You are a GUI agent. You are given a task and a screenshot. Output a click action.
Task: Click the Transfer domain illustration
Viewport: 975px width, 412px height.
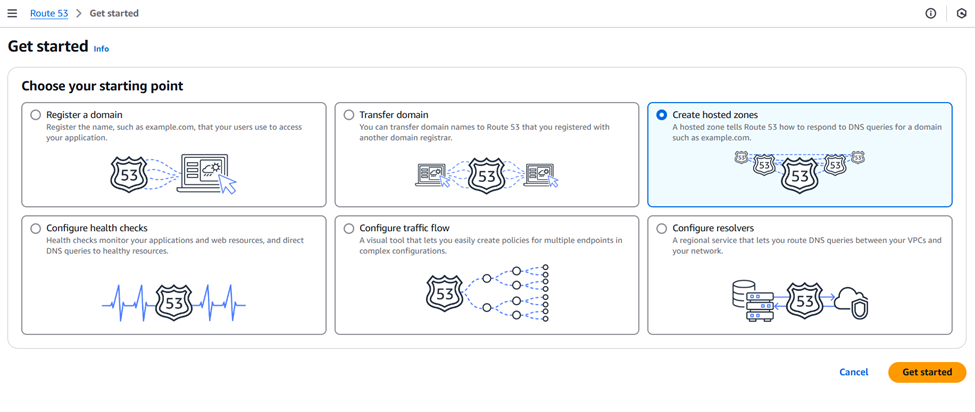coord(486,175)
